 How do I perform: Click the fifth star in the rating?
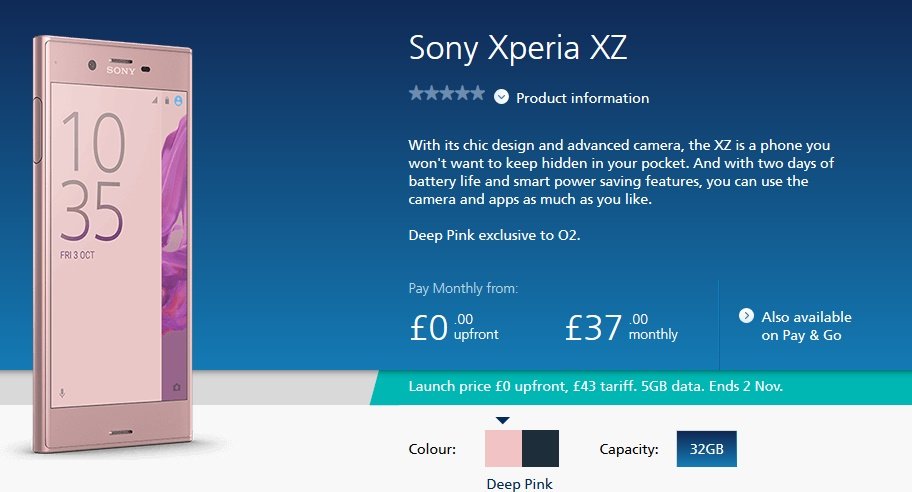(477, 94)
